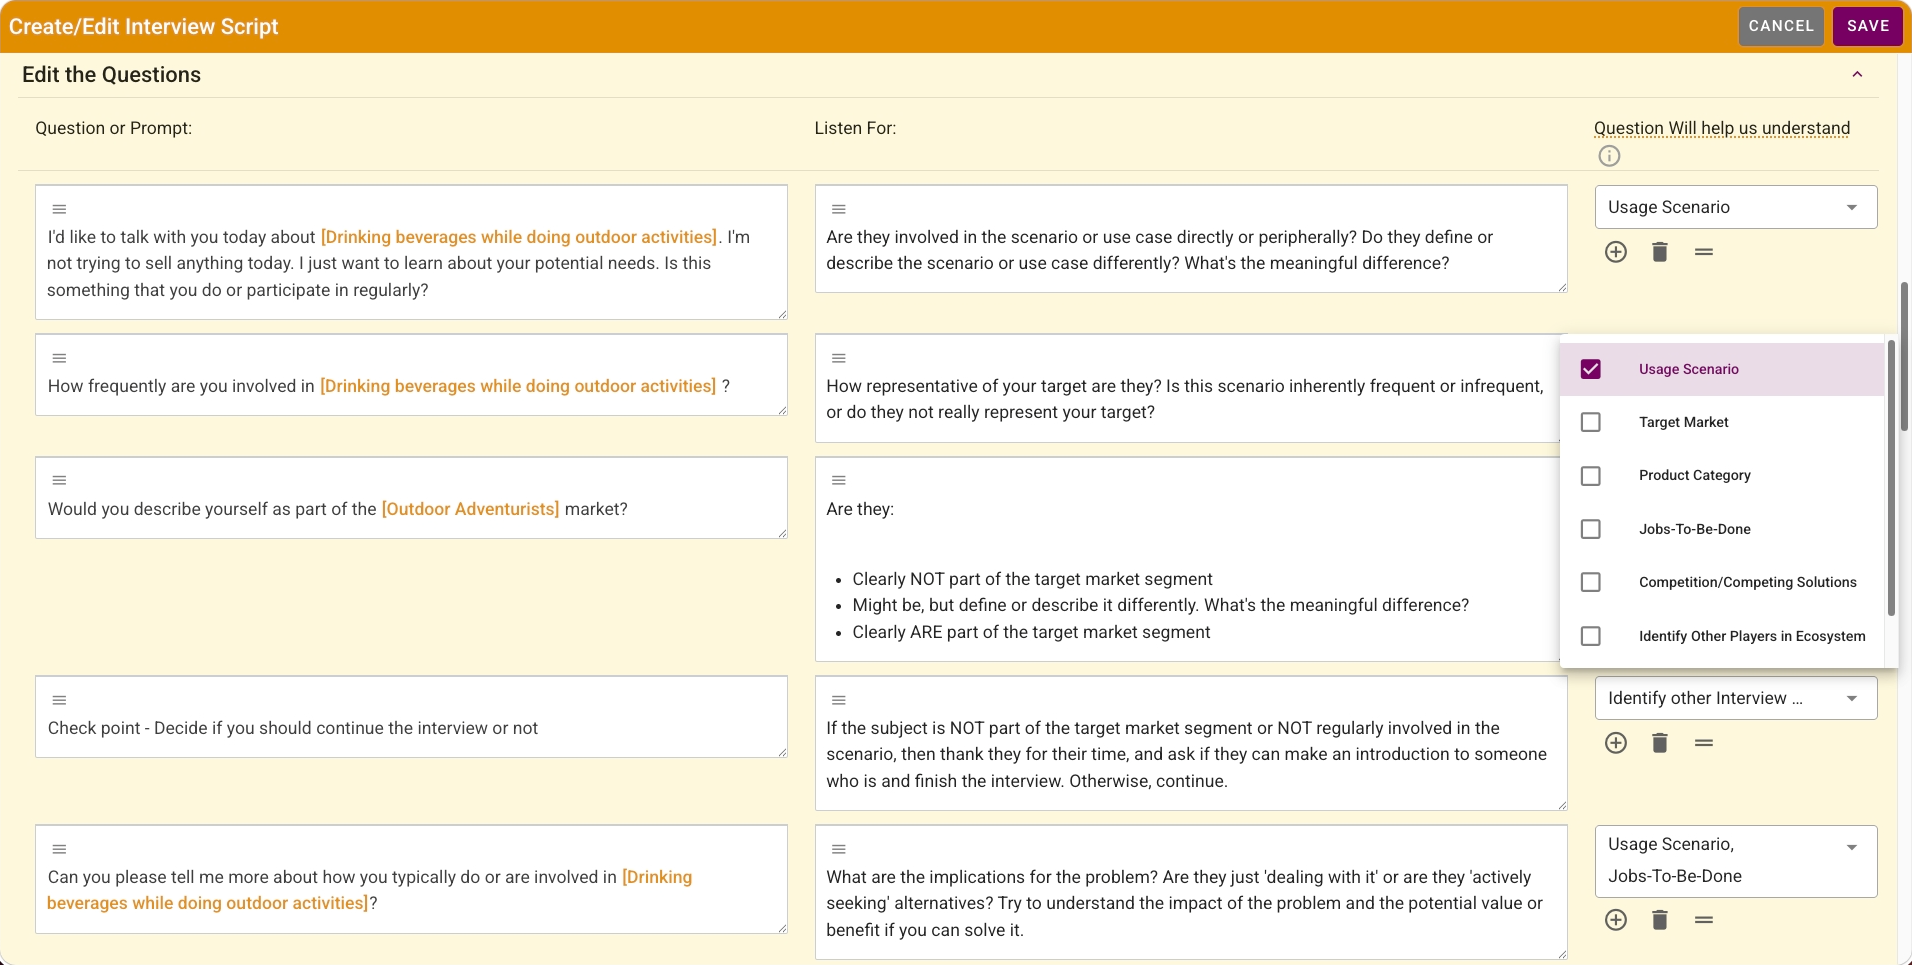1912x965 pixels.
Task: Click the Question or Prompt: column header
Action: click(113, 128)
